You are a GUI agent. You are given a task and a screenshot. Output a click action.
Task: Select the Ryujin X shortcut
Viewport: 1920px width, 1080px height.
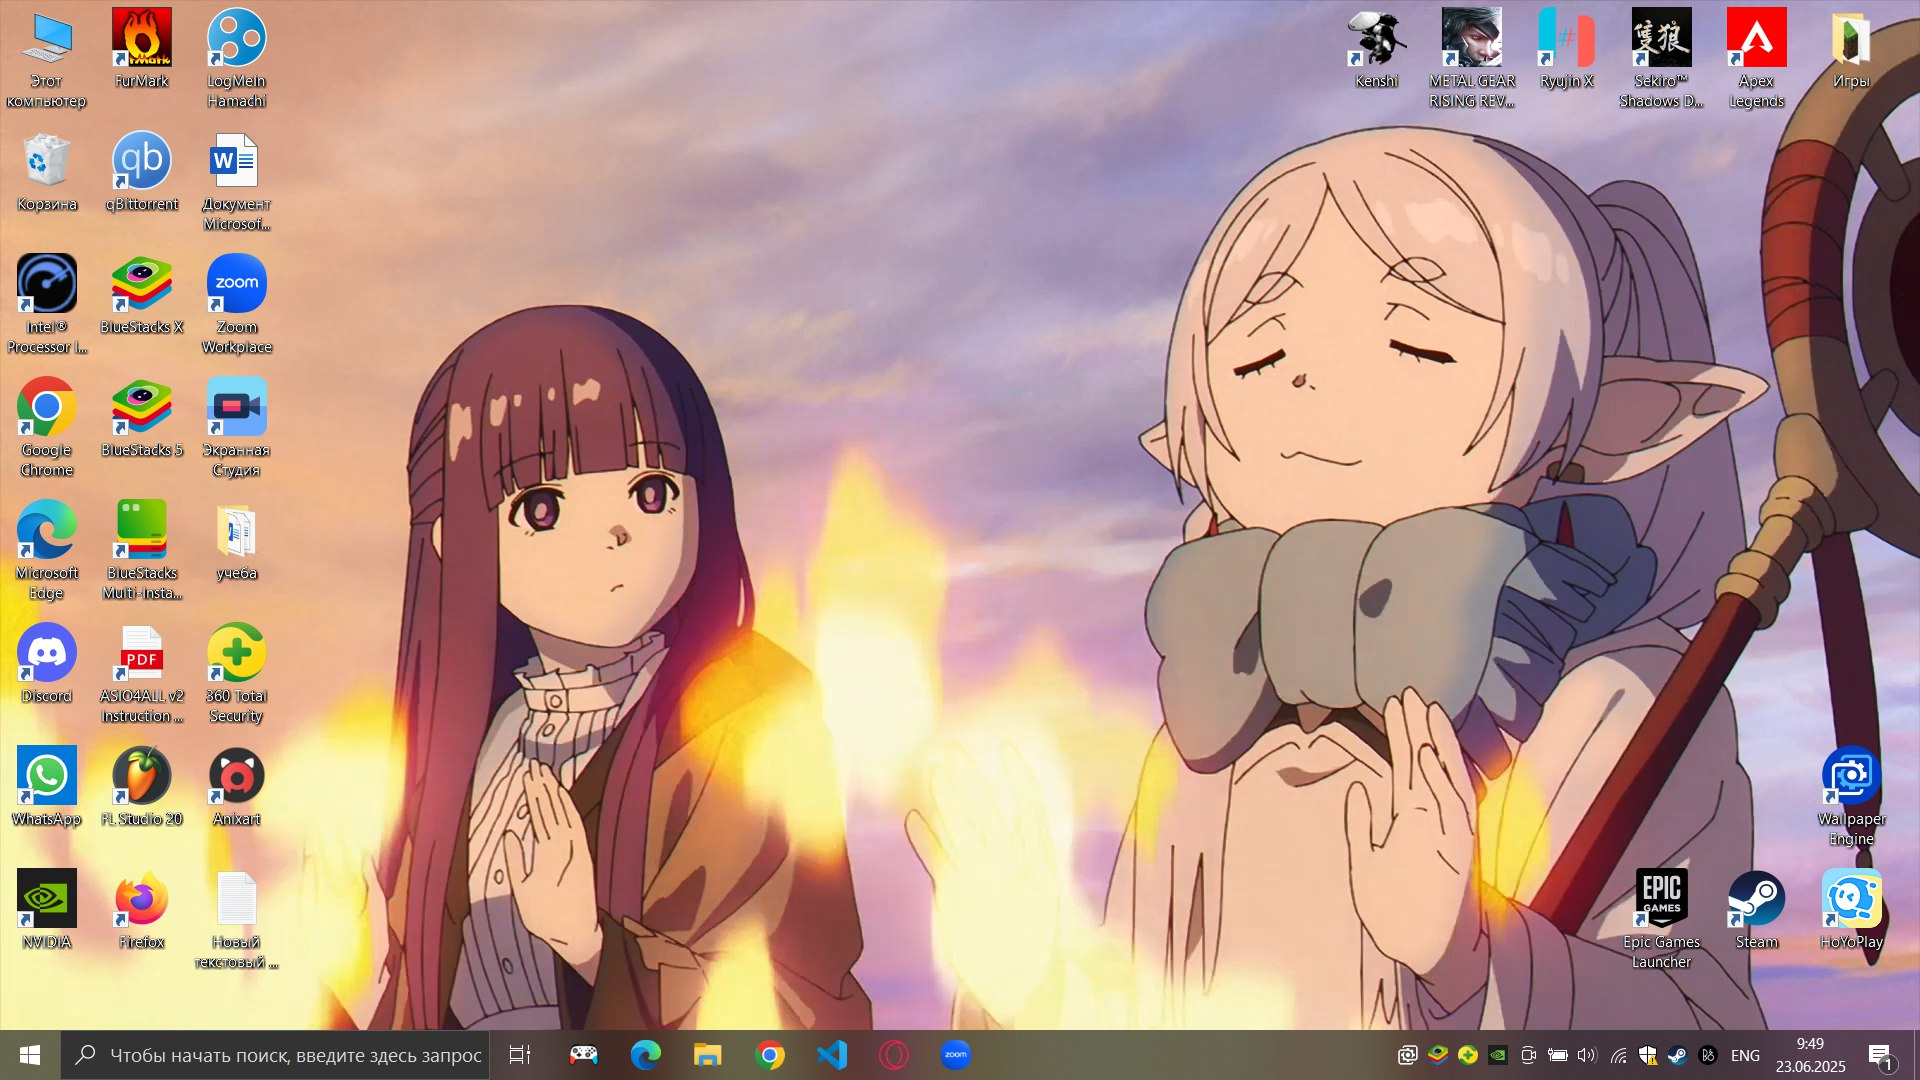(1566, 49)
